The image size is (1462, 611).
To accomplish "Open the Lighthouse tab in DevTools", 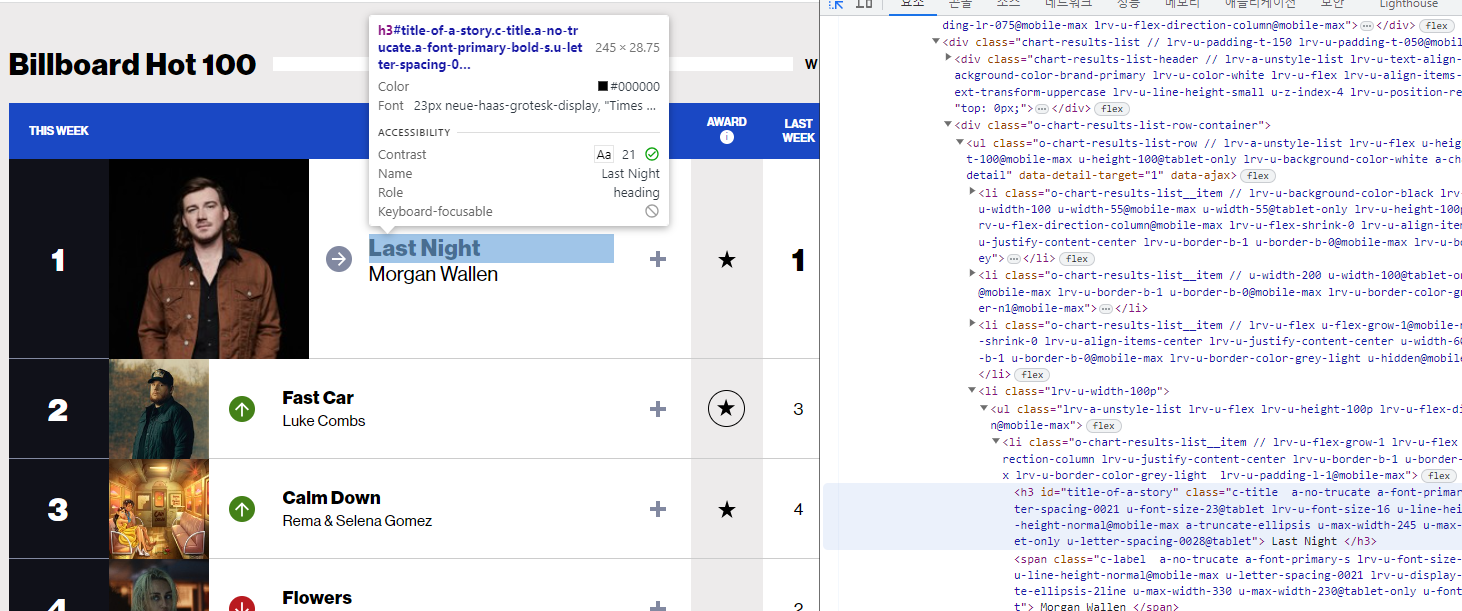I will pyautogui.click(x=1408, y=5).
